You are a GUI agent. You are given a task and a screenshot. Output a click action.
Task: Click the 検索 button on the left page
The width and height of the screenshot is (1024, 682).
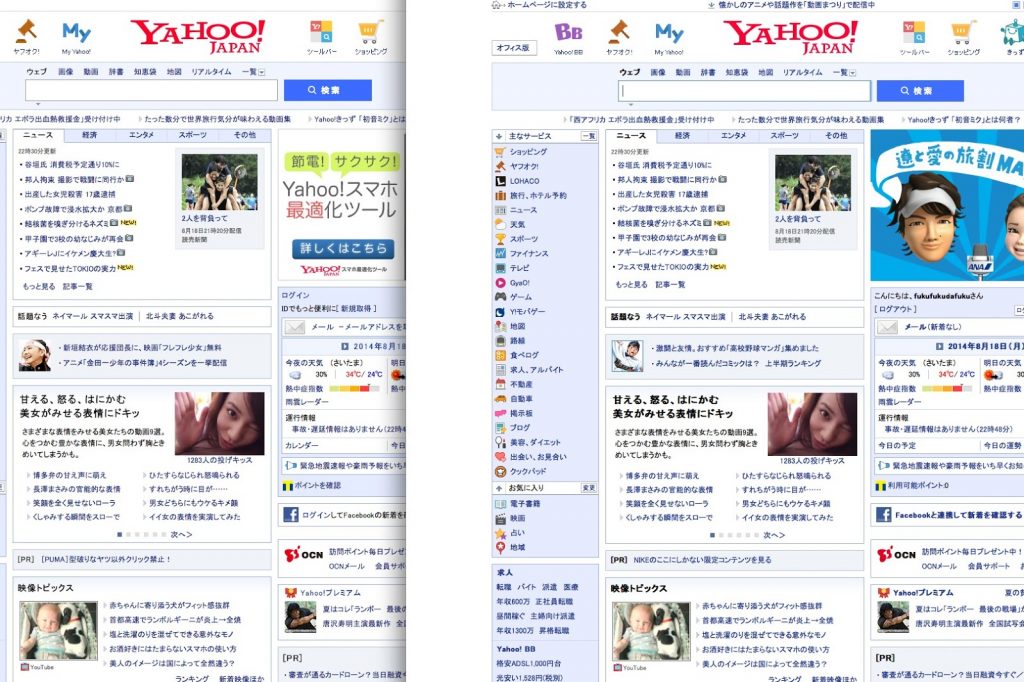coord(327,90)
